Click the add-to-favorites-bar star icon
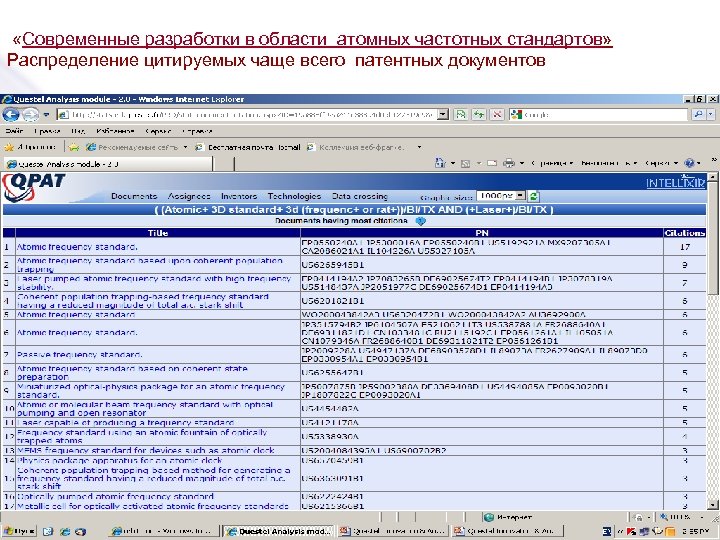The width and height of the screenshot is (720, 540). click(74, 147)
